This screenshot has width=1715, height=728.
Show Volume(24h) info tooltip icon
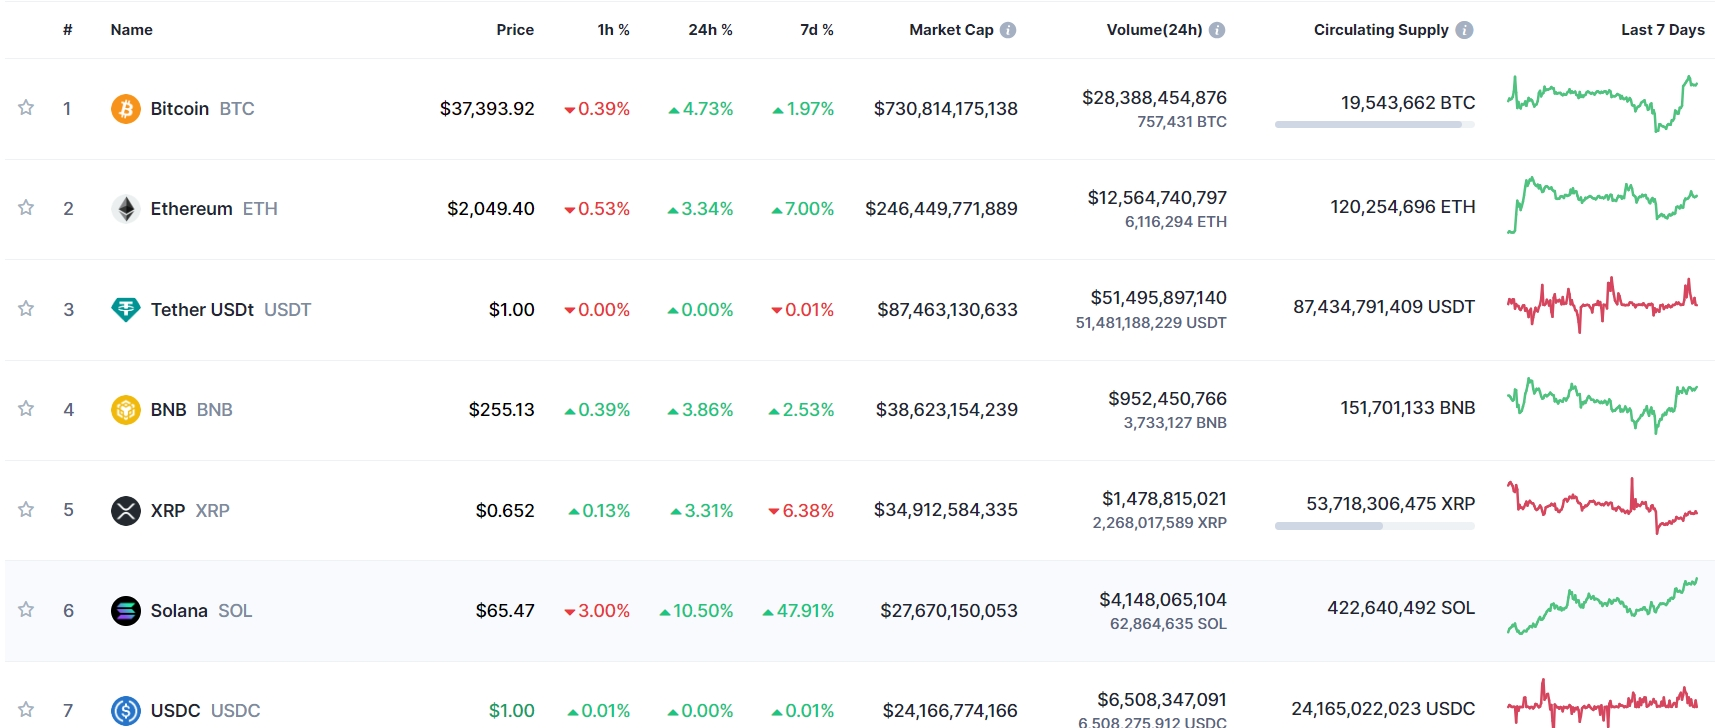tap(1217, 30)
